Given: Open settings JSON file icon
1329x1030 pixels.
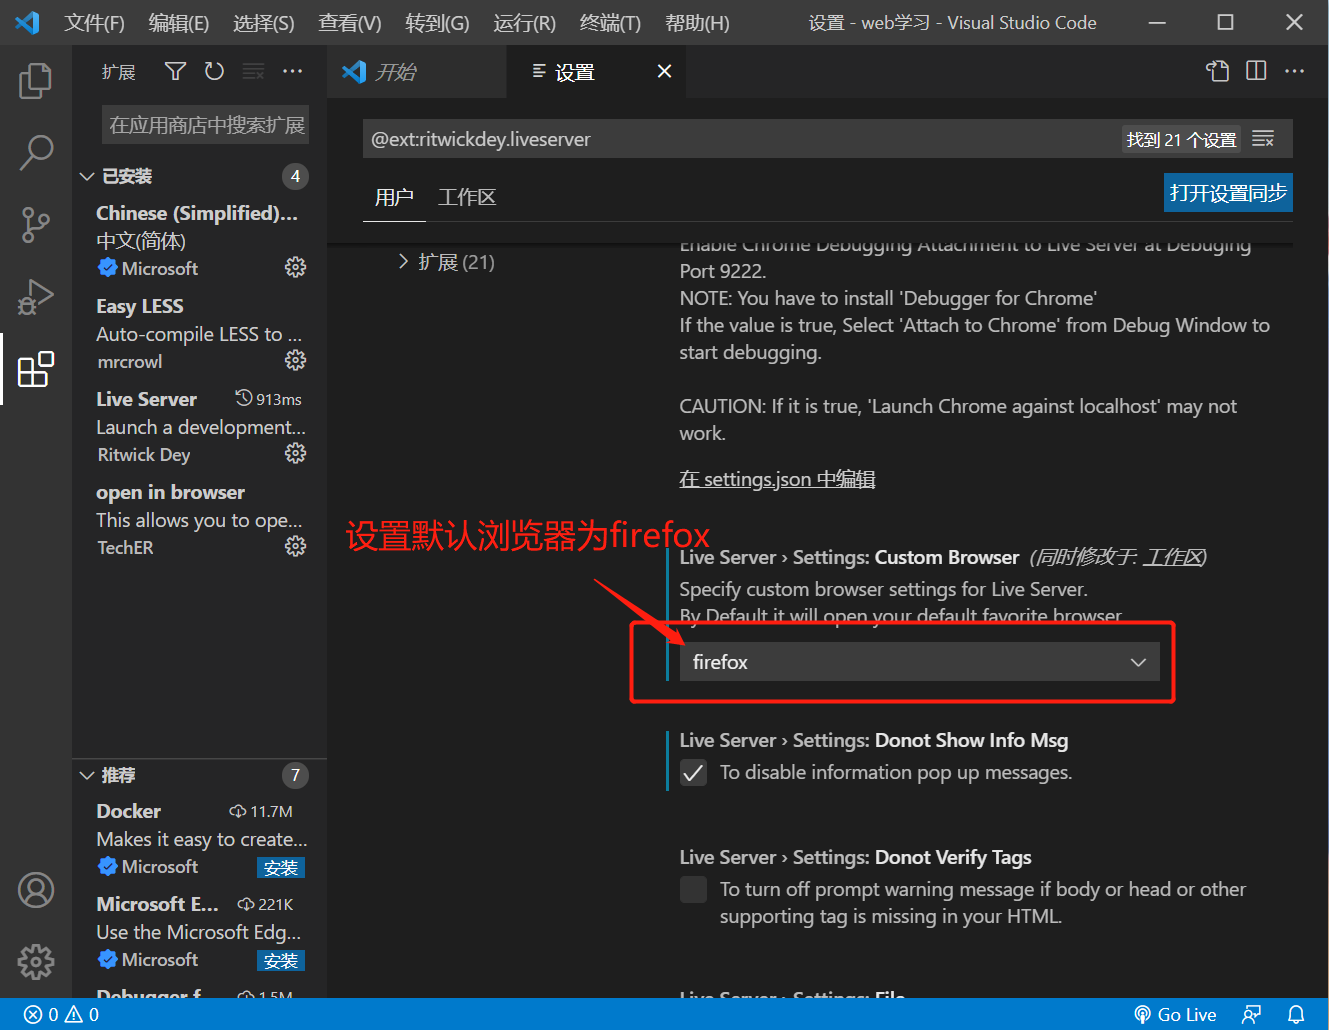Looking at the screenshot, I should click(1217, 70).
